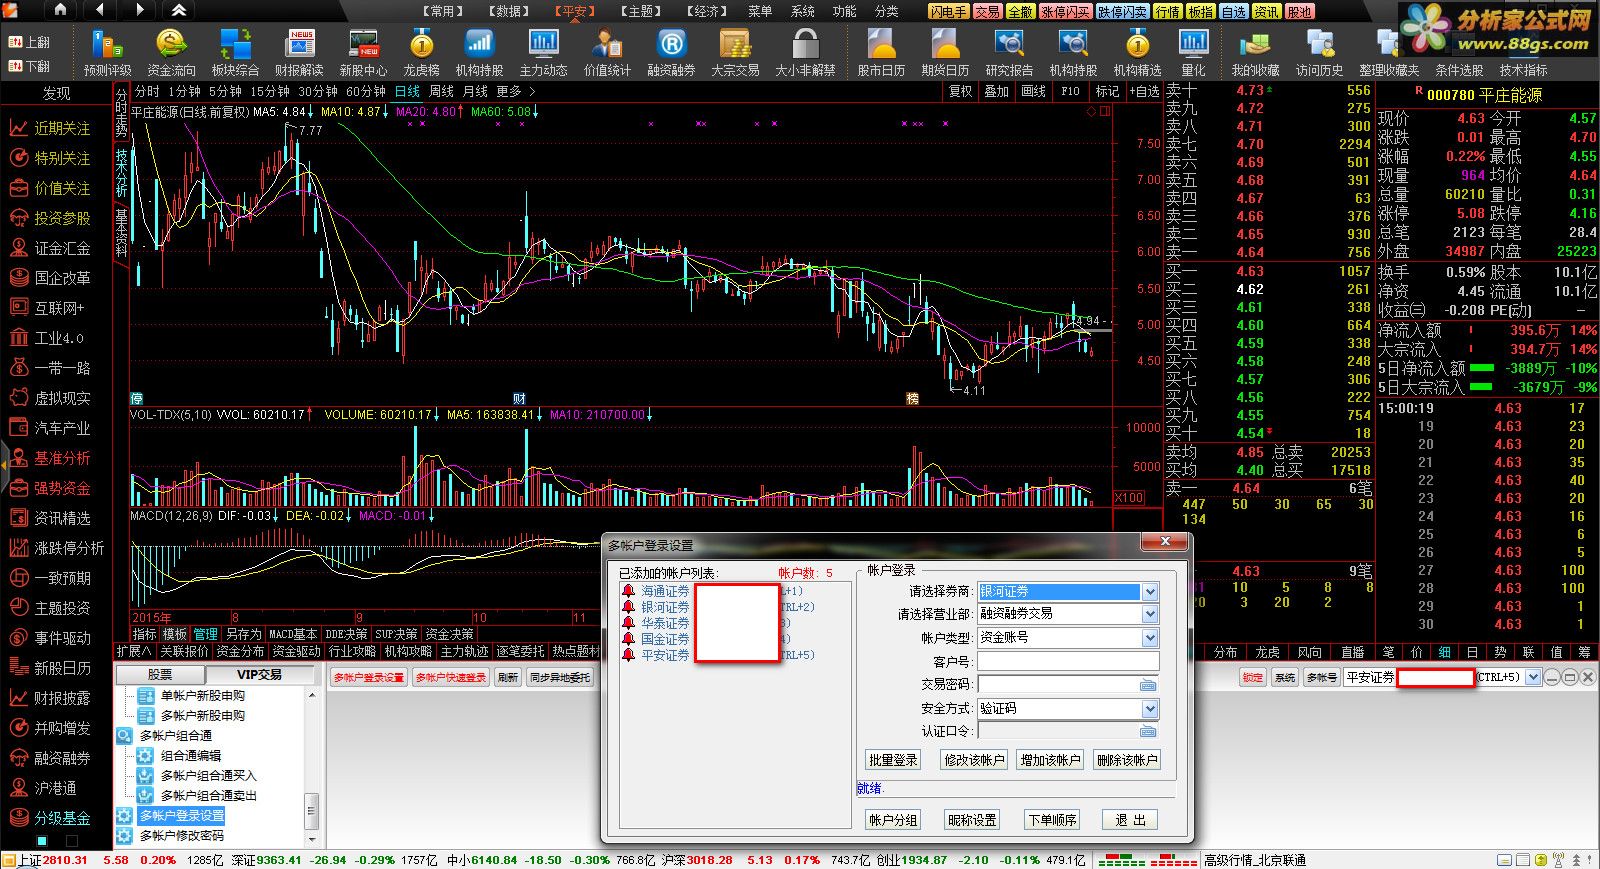Screen dimensions: 1600x869
Task: Click the 修改该帐户 button
Action: tap(973, 760)
